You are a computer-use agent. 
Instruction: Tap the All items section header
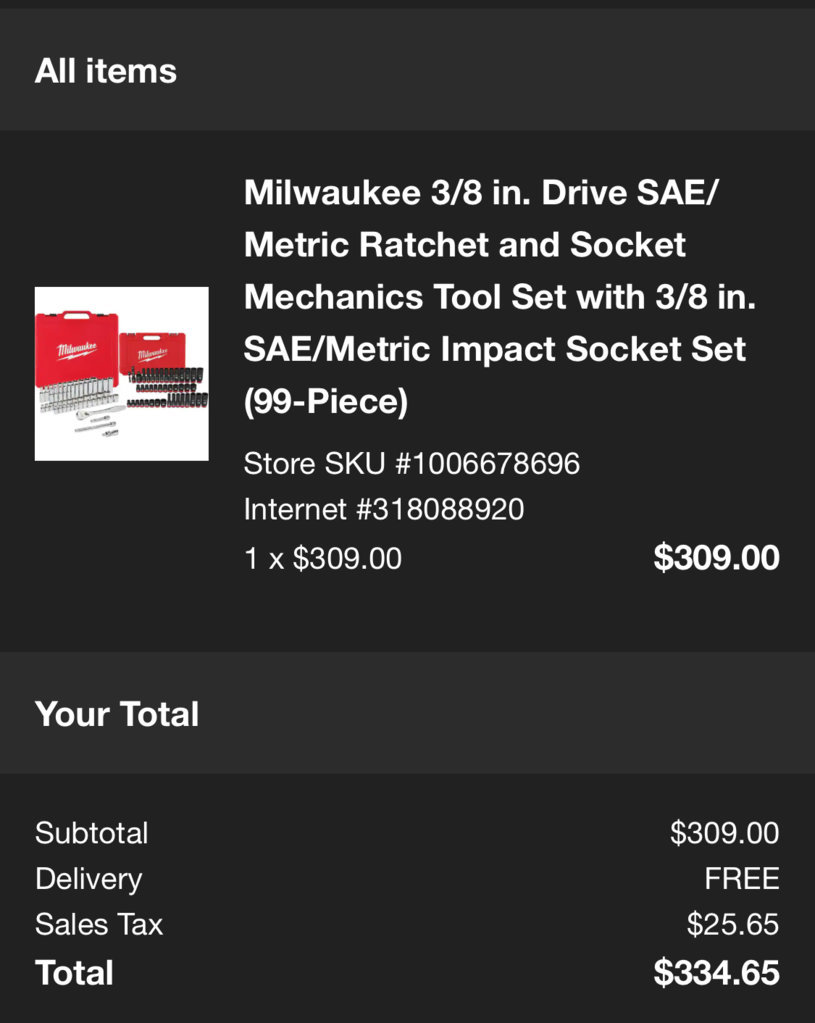[106, 70]
